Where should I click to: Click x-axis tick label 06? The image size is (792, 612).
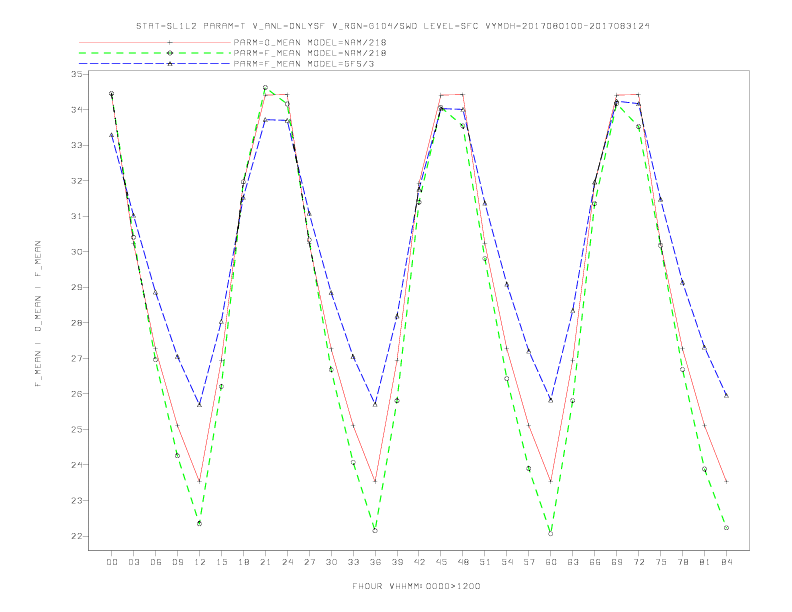click(156, 562)
